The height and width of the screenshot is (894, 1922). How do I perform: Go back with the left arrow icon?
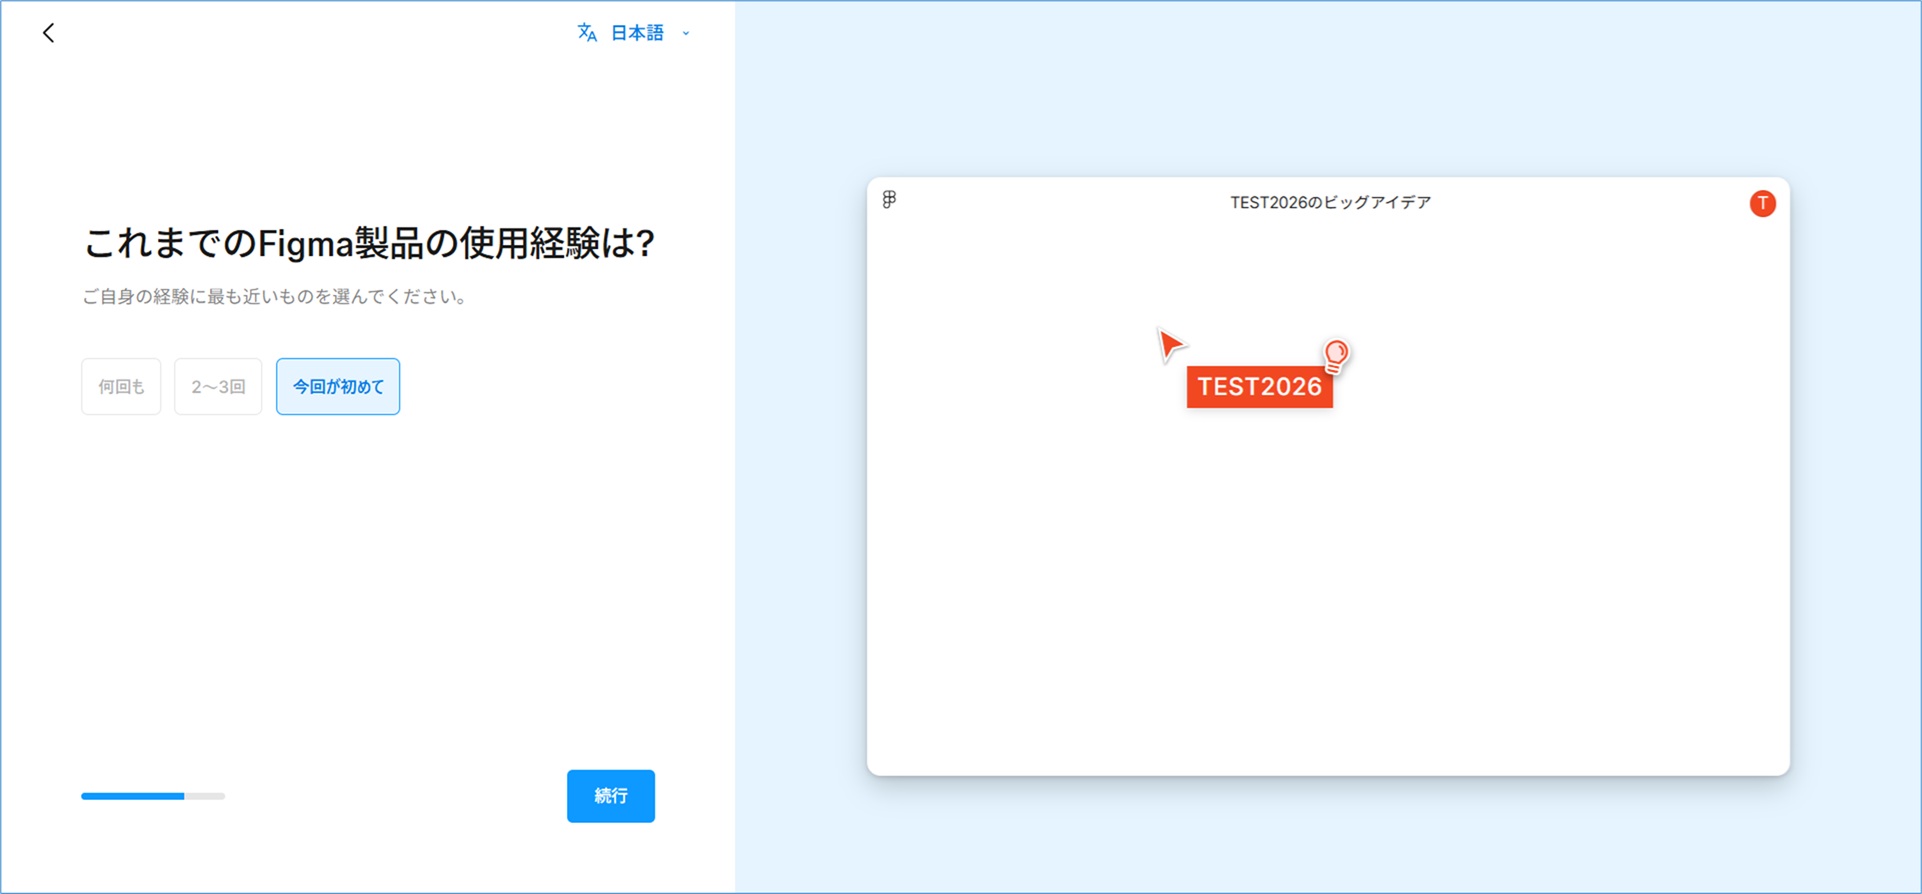[x=48, y=33]
